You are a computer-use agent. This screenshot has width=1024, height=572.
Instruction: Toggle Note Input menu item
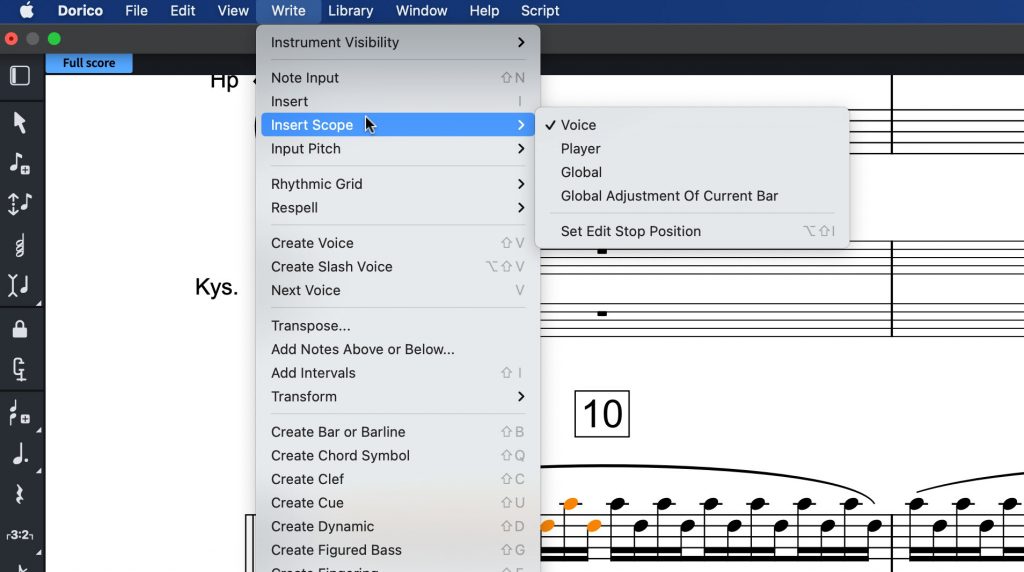click(x=398, y=78)
